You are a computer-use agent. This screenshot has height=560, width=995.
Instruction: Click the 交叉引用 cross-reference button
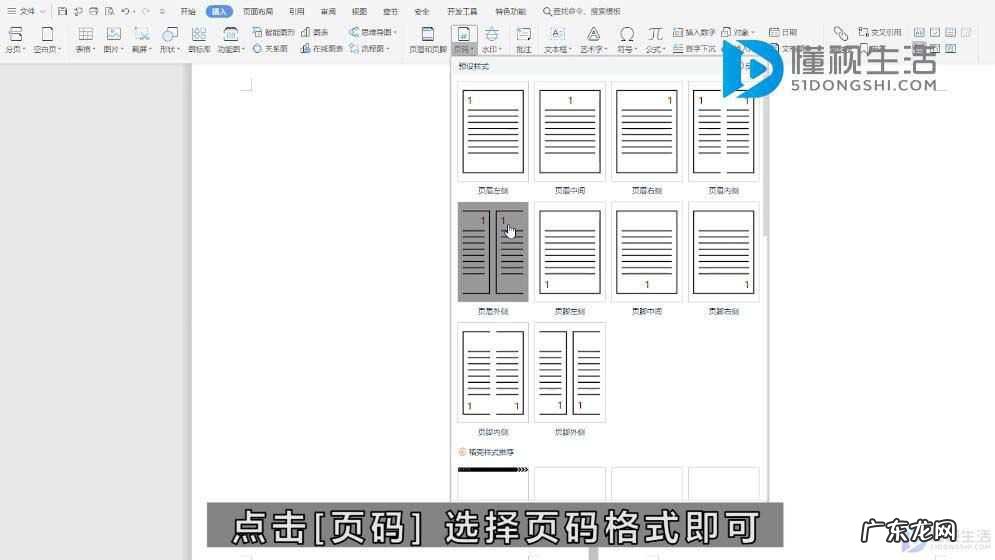[880, 32]
